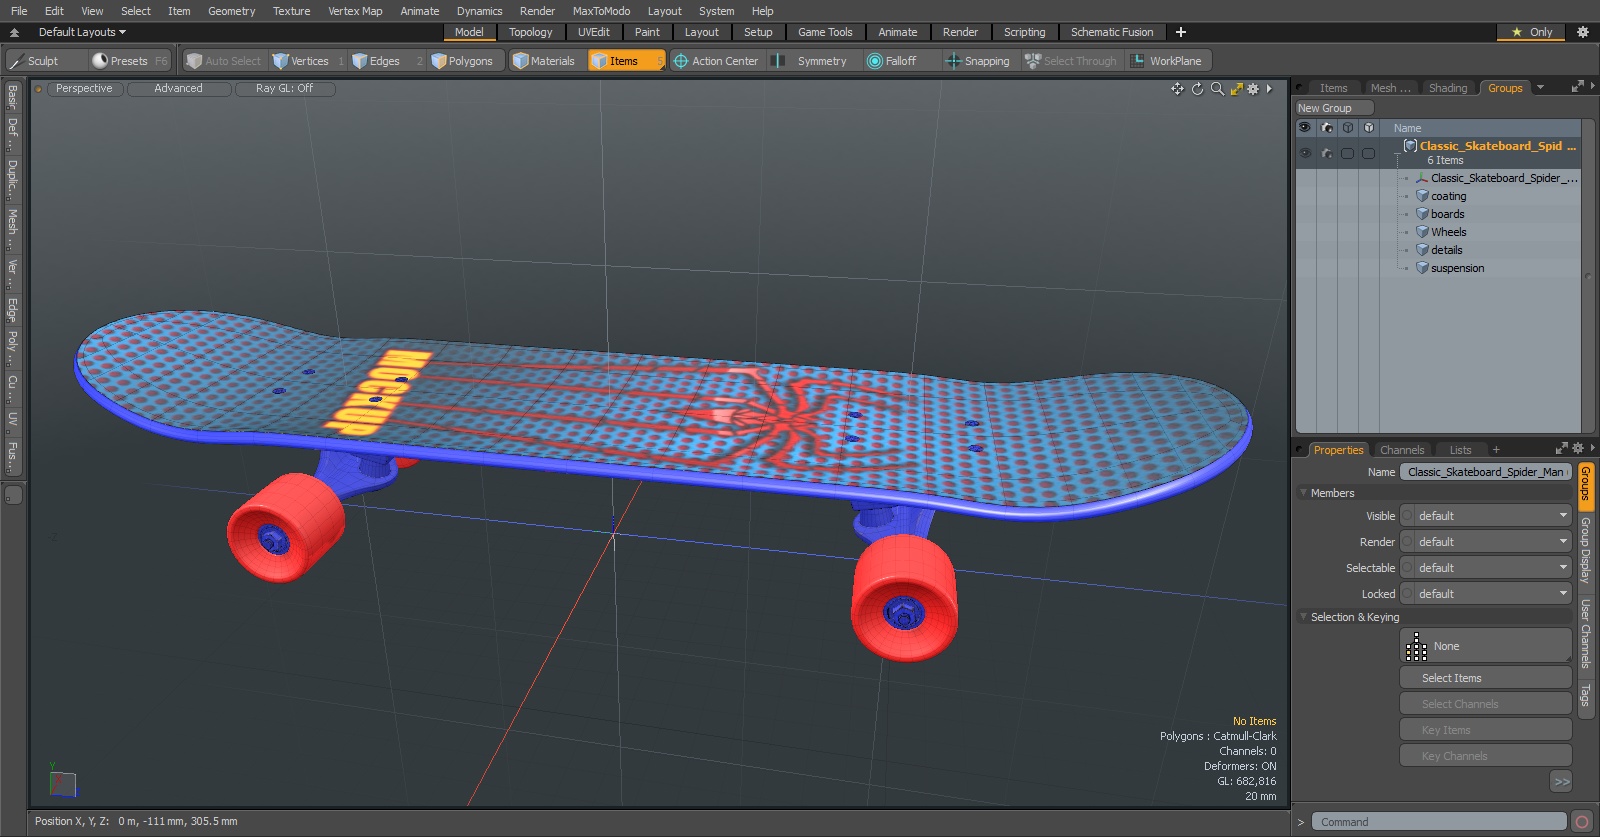Collapse the Selection & Keying section
1600x837 pixels.
tap(1303, 617)
